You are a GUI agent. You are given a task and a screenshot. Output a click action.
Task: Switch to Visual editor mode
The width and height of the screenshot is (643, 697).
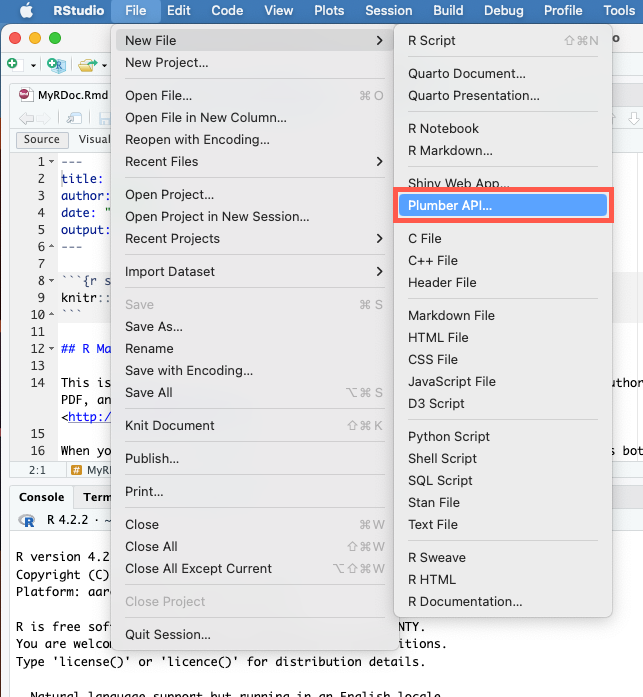coord(94,140)
